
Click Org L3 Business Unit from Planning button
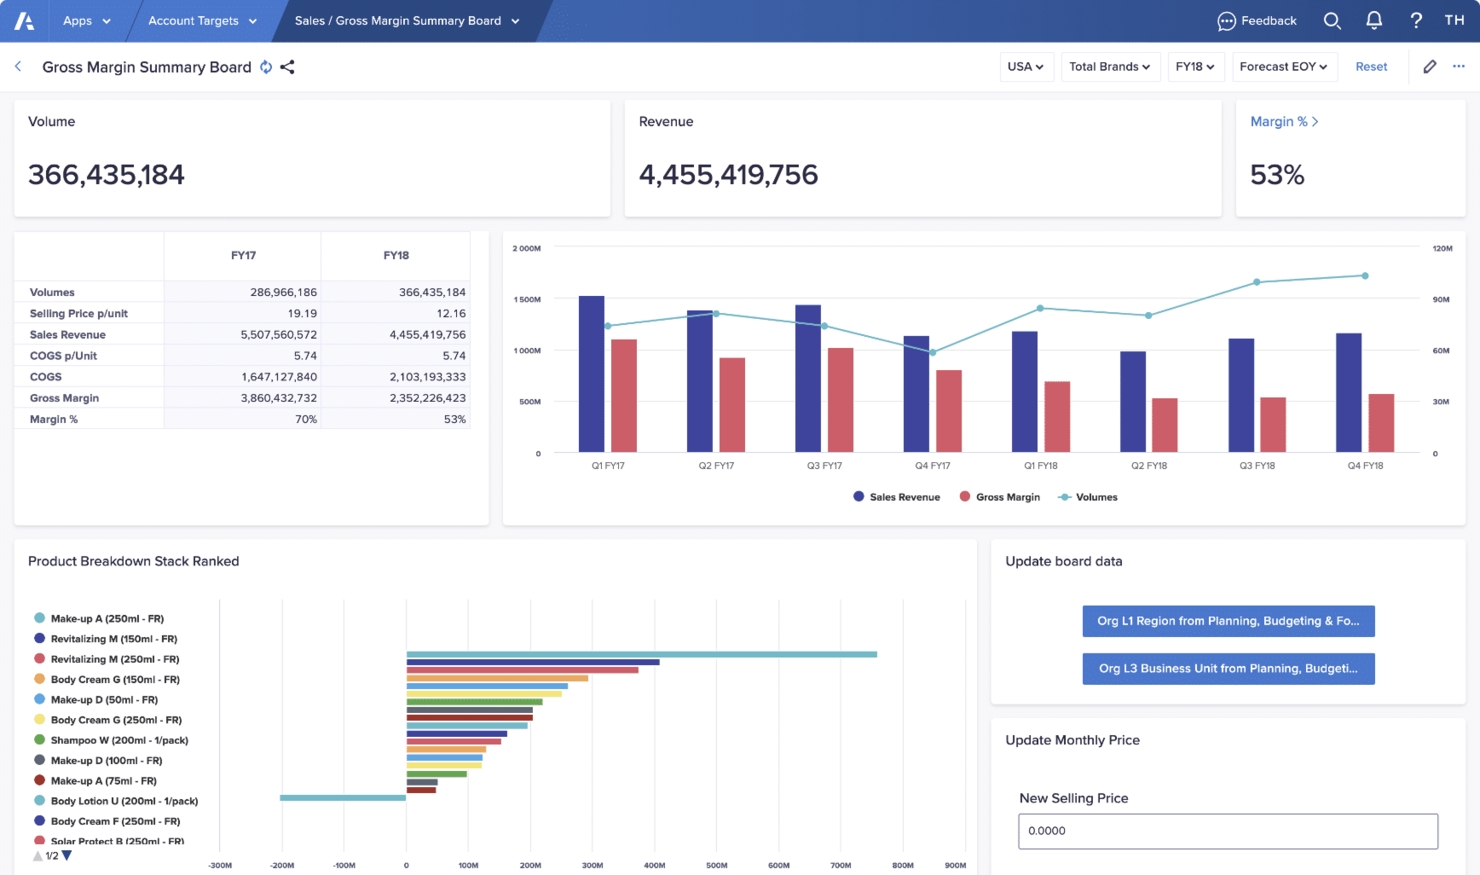[1228, 668]
